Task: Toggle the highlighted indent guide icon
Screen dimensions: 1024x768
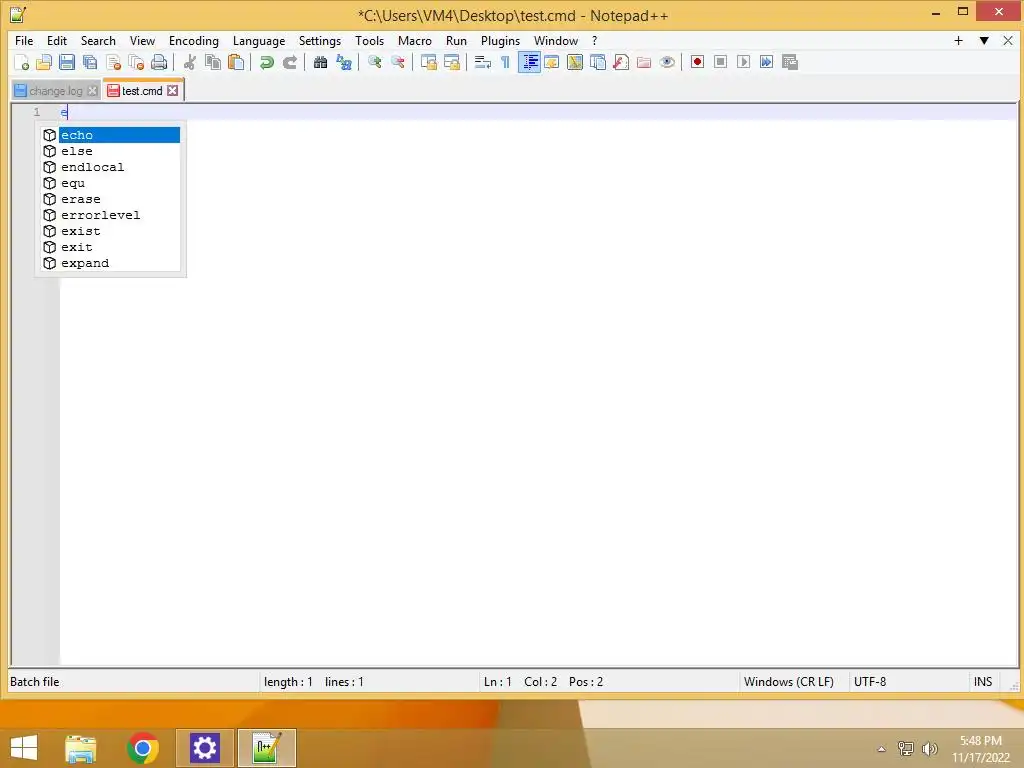Action: pos(529,62)
